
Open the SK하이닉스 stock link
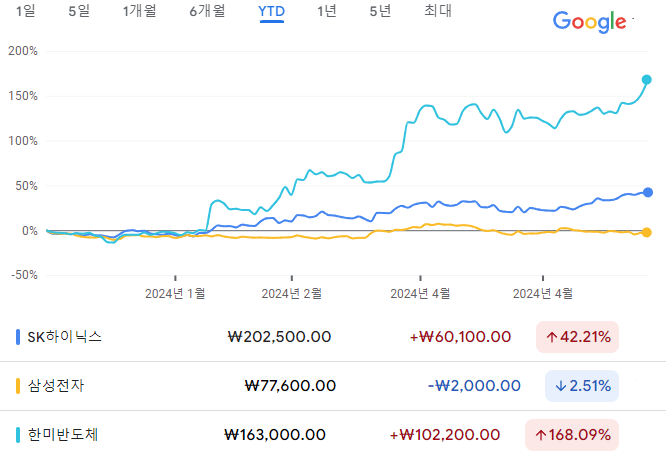[65, 337]
